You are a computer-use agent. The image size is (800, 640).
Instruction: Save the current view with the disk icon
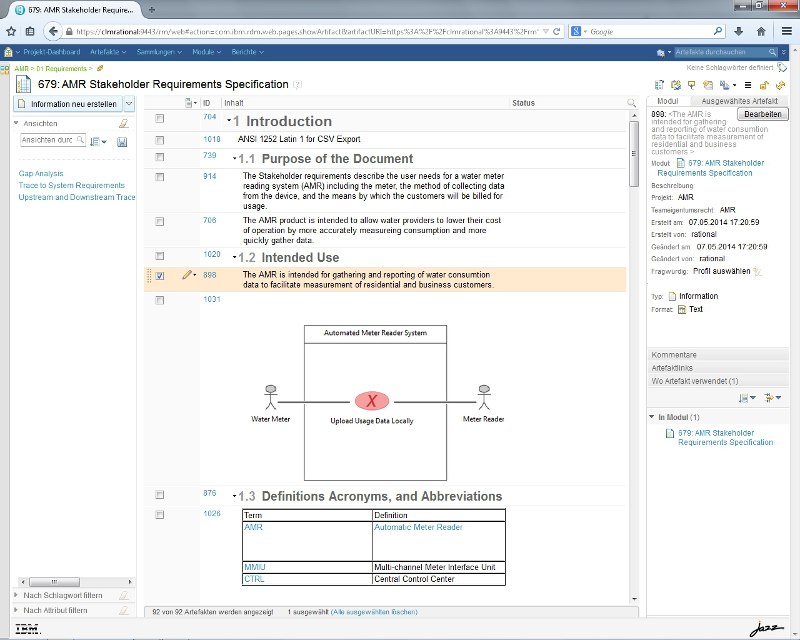pos(122,142)
